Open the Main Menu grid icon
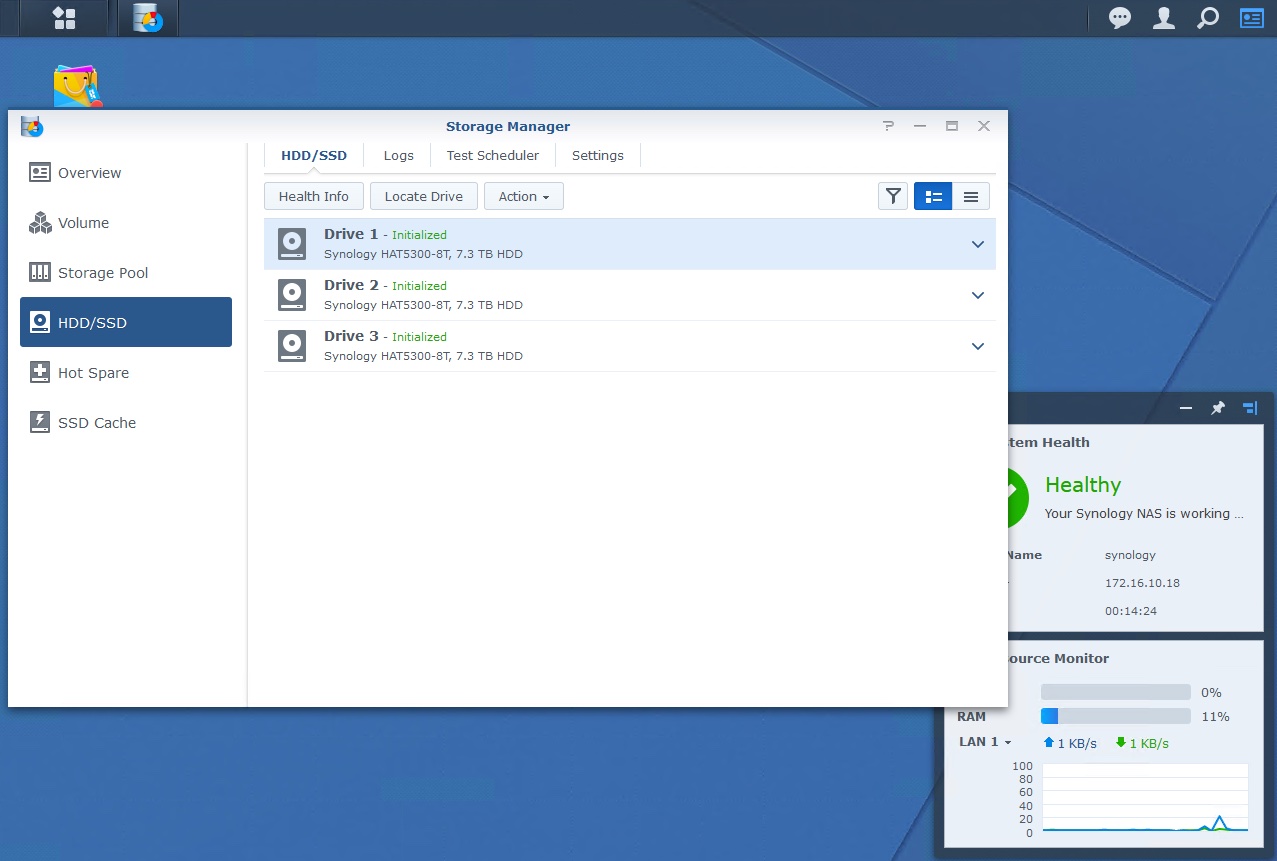 tap(64, 18)
